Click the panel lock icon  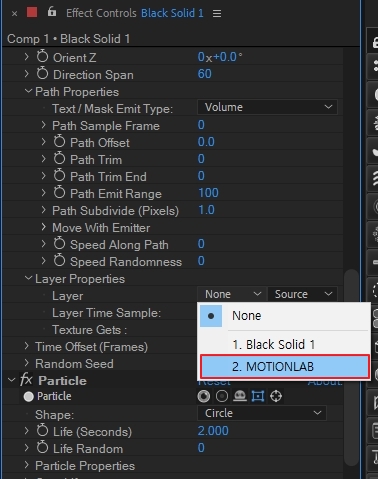coord(52,12)
